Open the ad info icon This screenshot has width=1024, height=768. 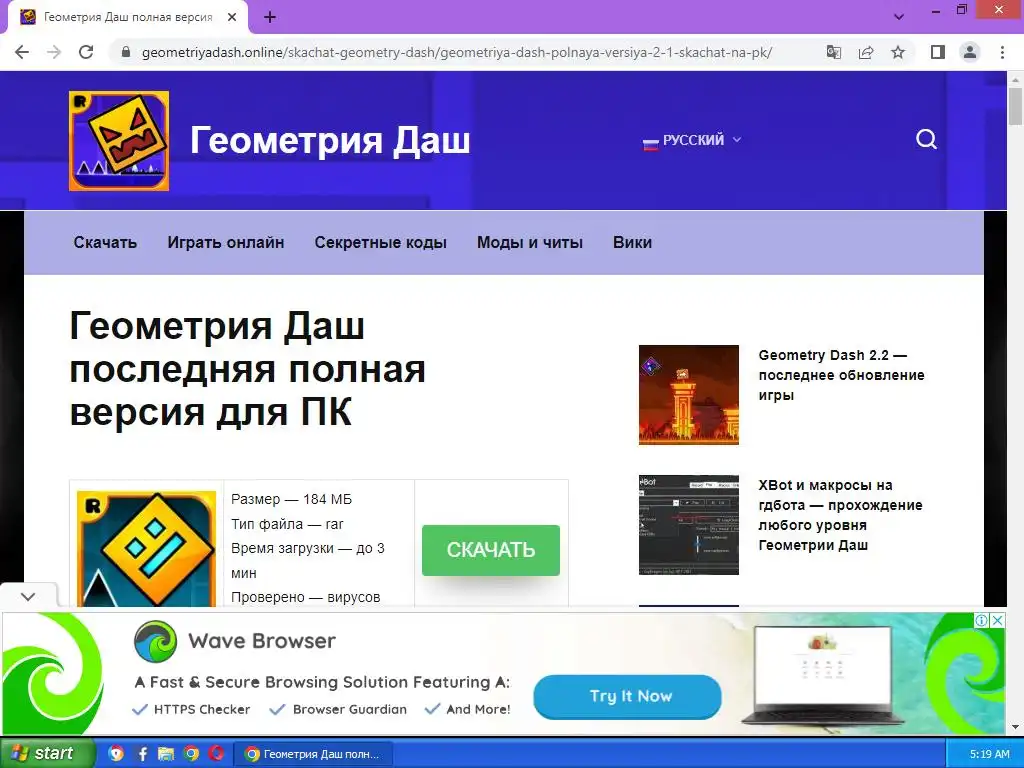coord(982,620)
